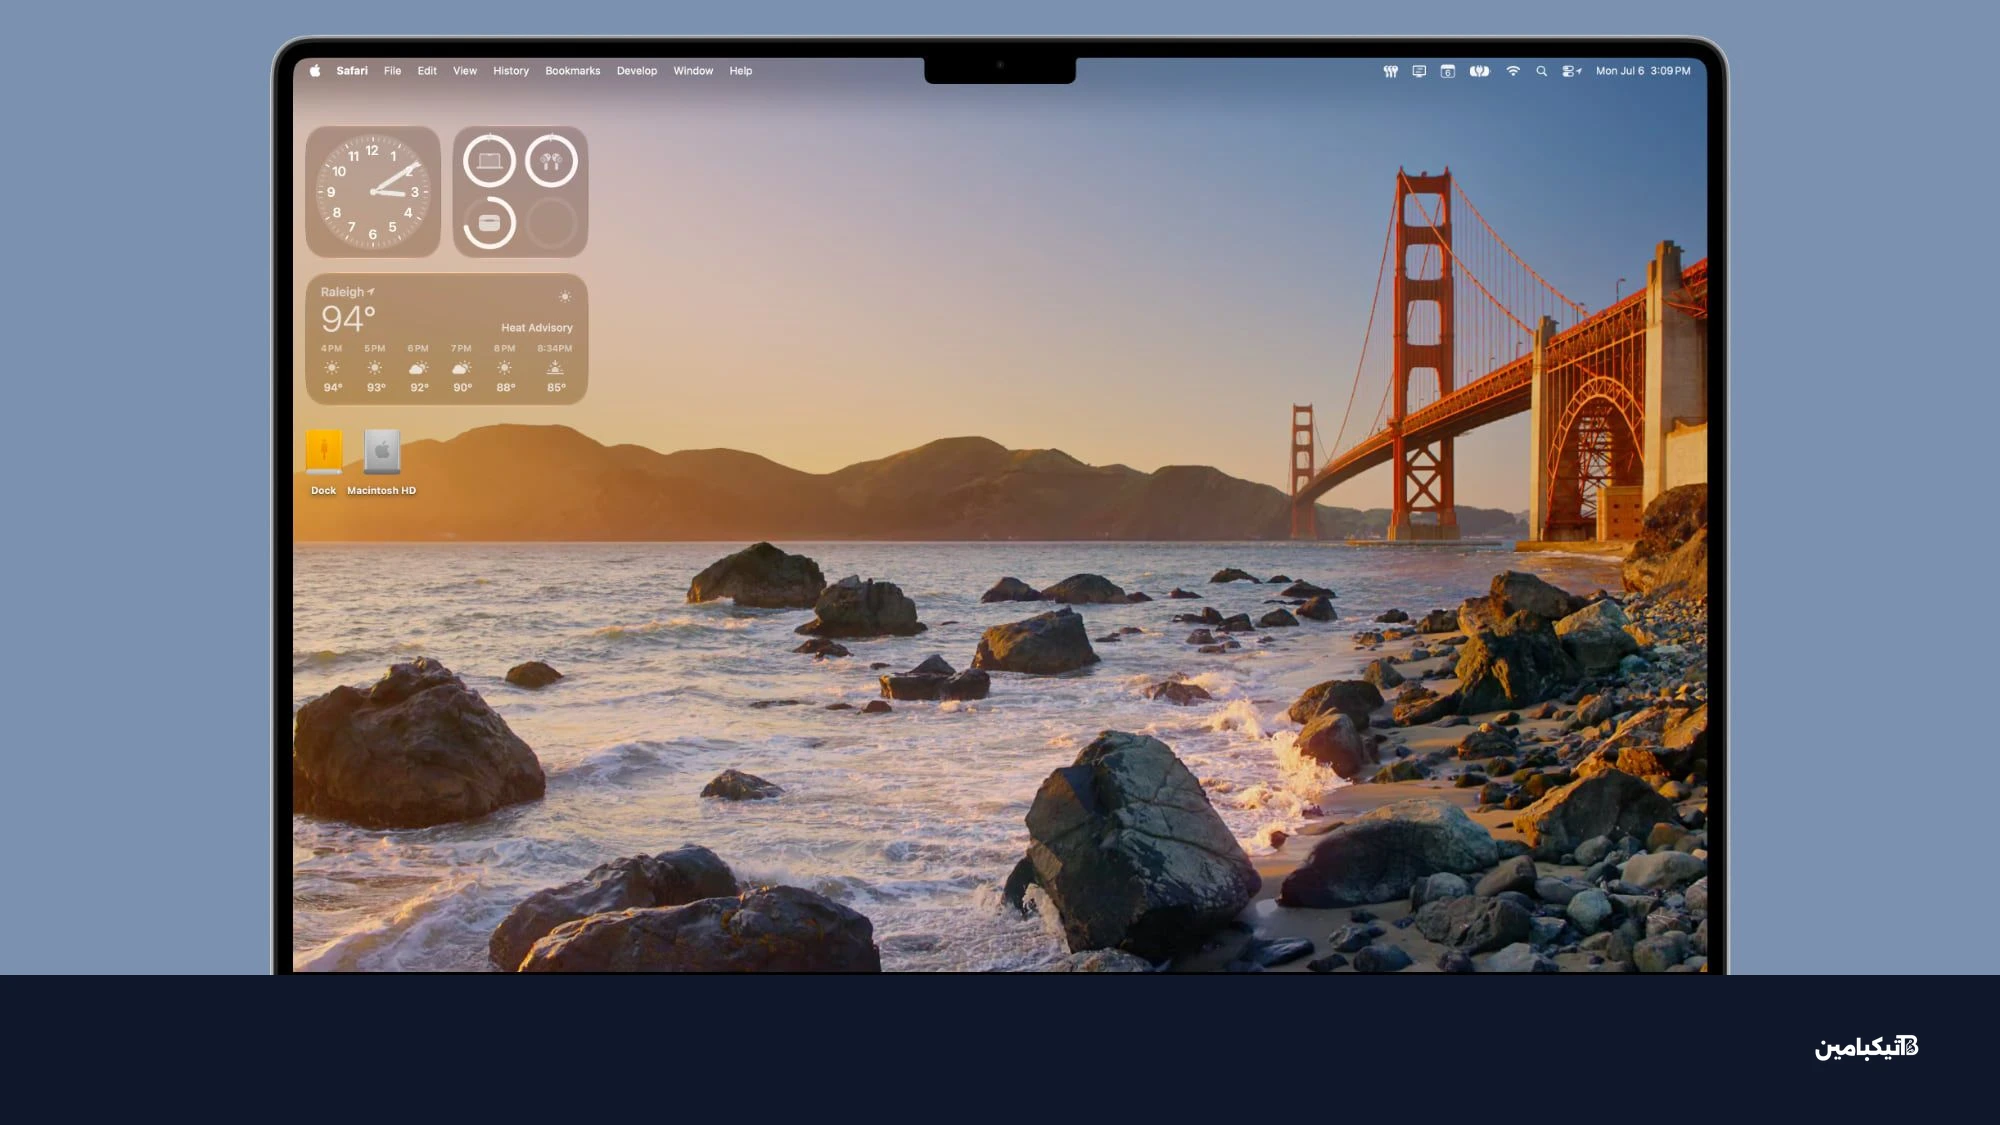Open Control Center in menu bar

(1571, 71)
